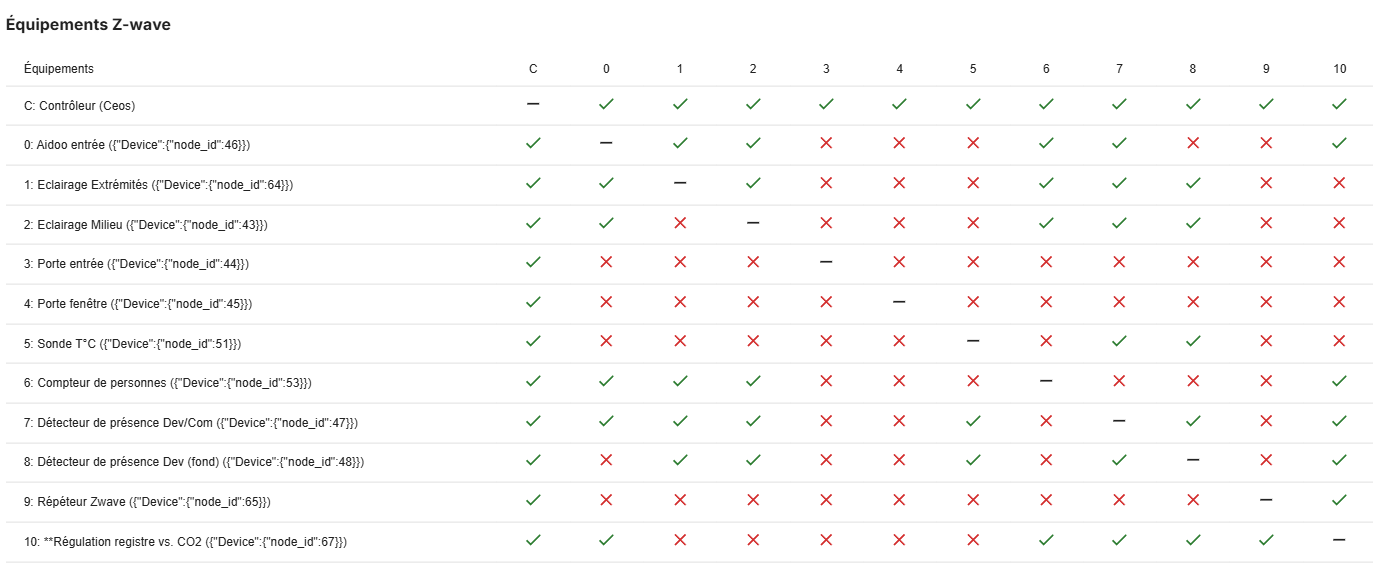The image size is (1373, 567).
Task: Click red cross in Porte entrée row, column 10
Action: click(1339, 262)
